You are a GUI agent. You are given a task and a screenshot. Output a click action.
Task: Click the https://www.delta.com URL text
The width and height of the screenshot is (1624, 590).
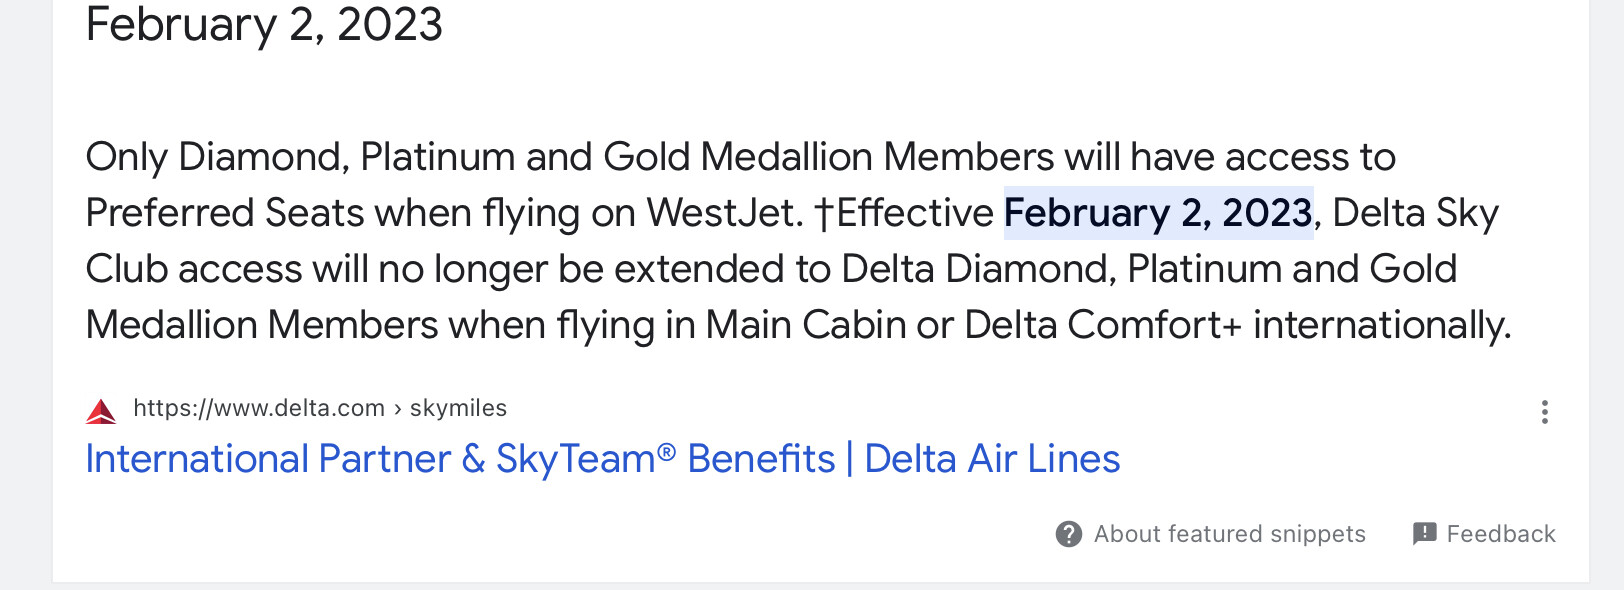click(259, 408)
